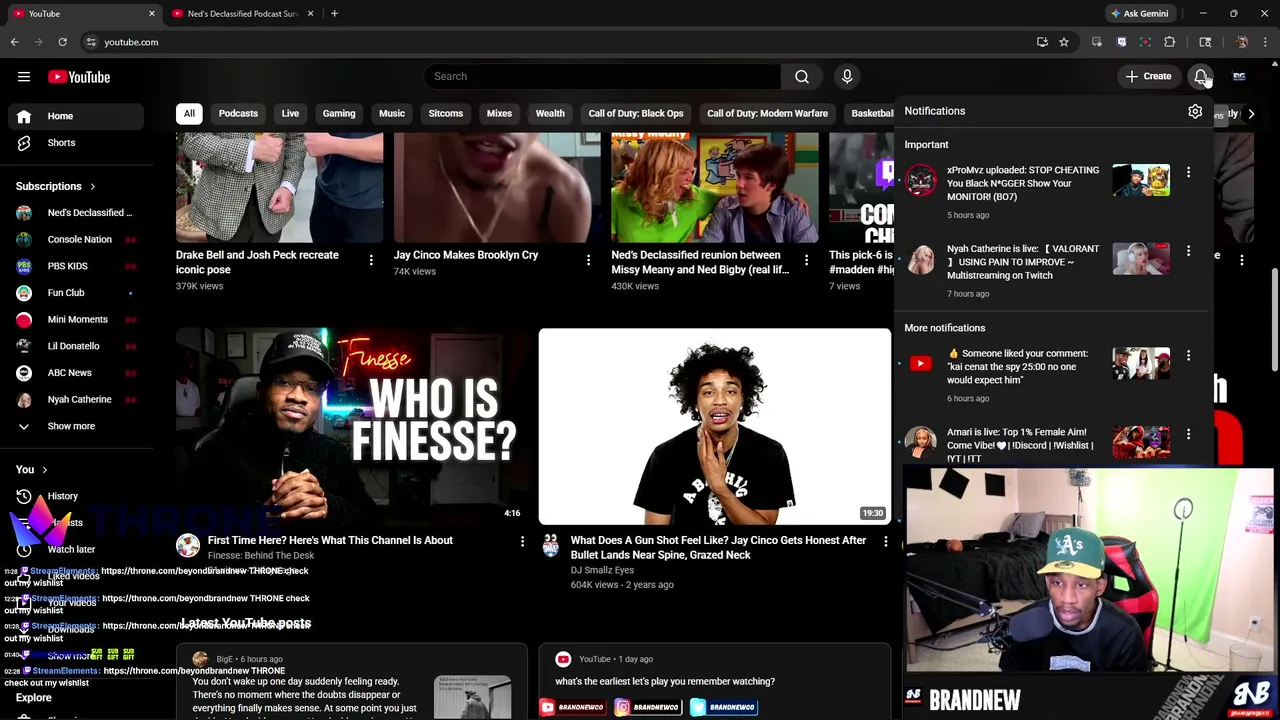Open options for liked comment notification
This screenshot has width=1280, height=720.
(x=1188, y=355)
